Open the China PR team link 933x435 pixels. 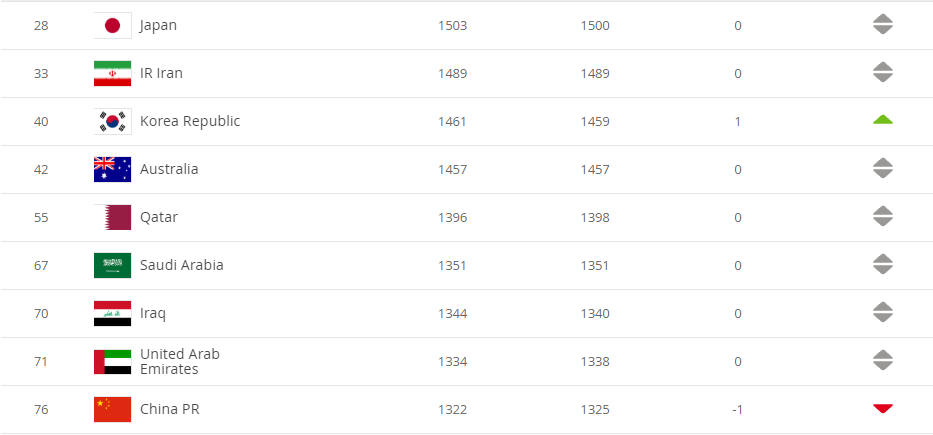(170, 409)
